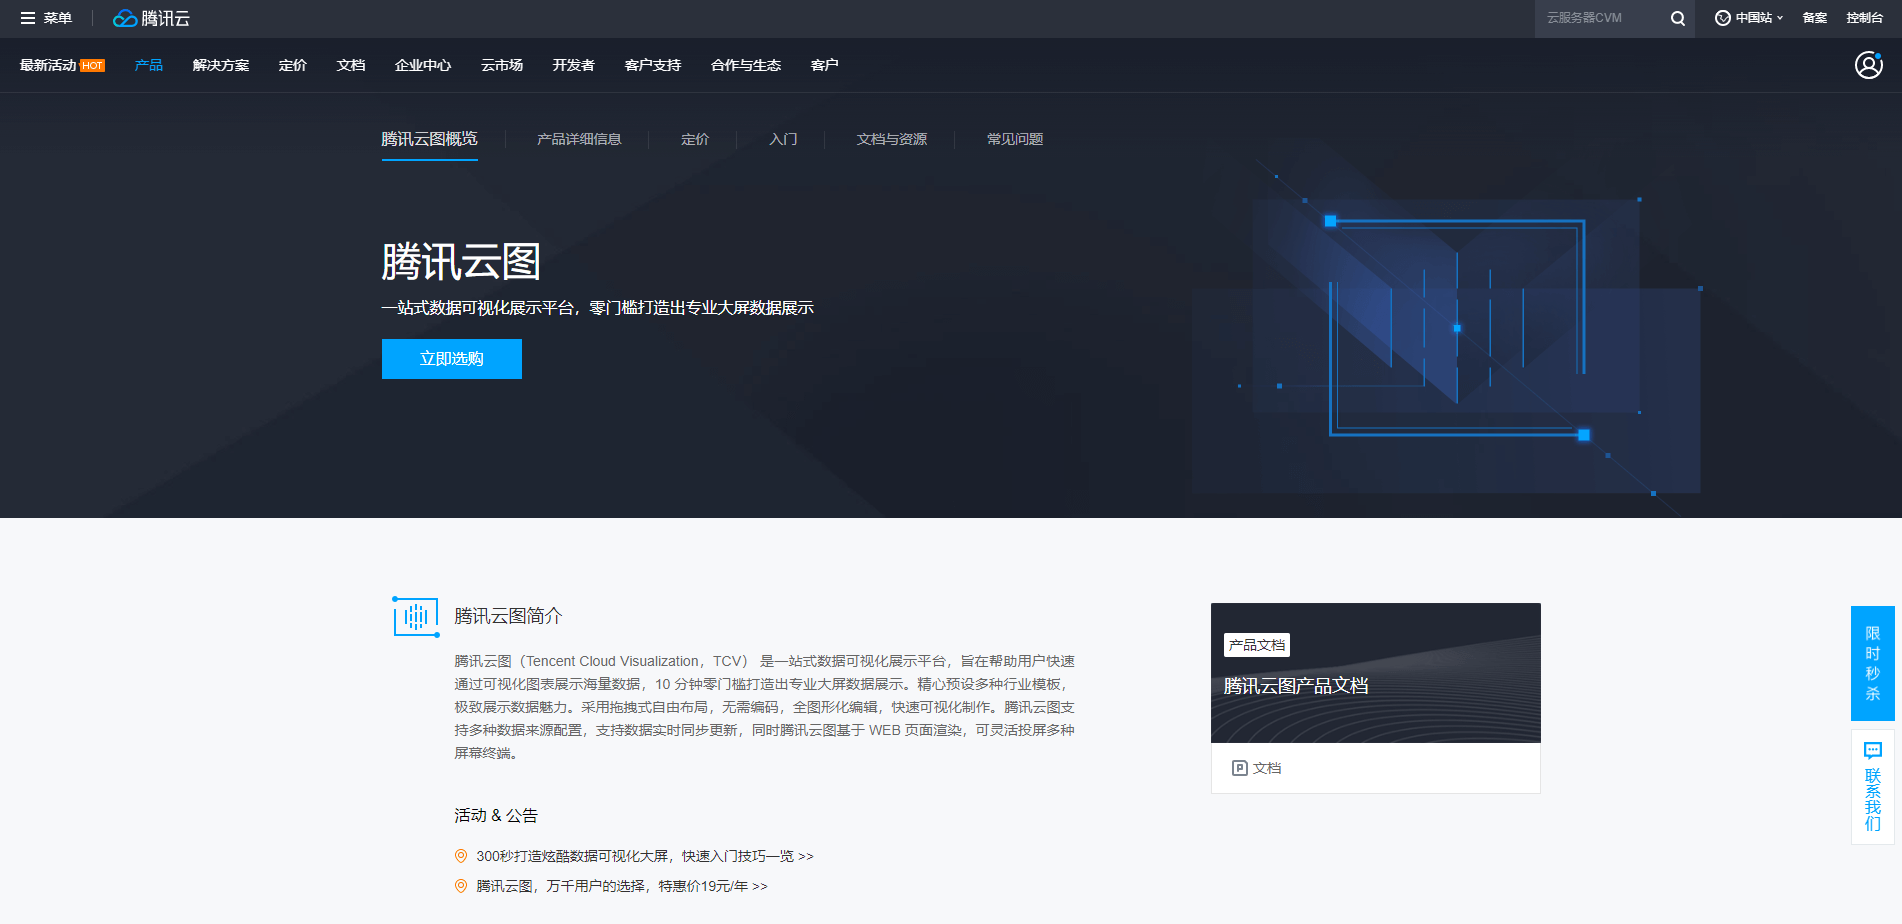Screen dimensions: 1902x924
Task: Expand the 中国站 region dropdown
Action: pos(1749,18)
